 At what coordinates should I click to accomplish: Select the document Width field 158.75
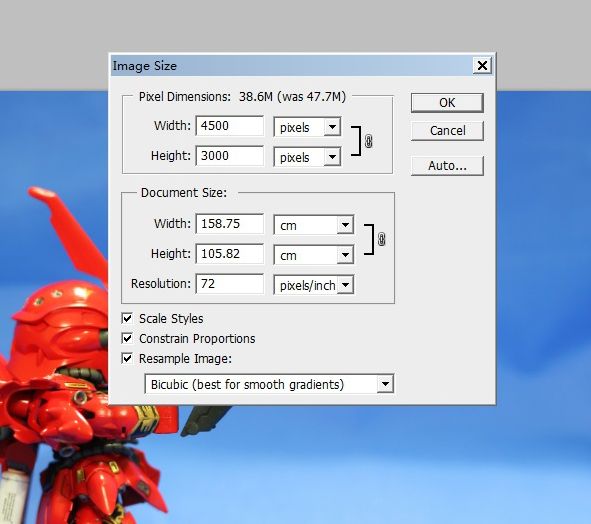pos(230,224)
